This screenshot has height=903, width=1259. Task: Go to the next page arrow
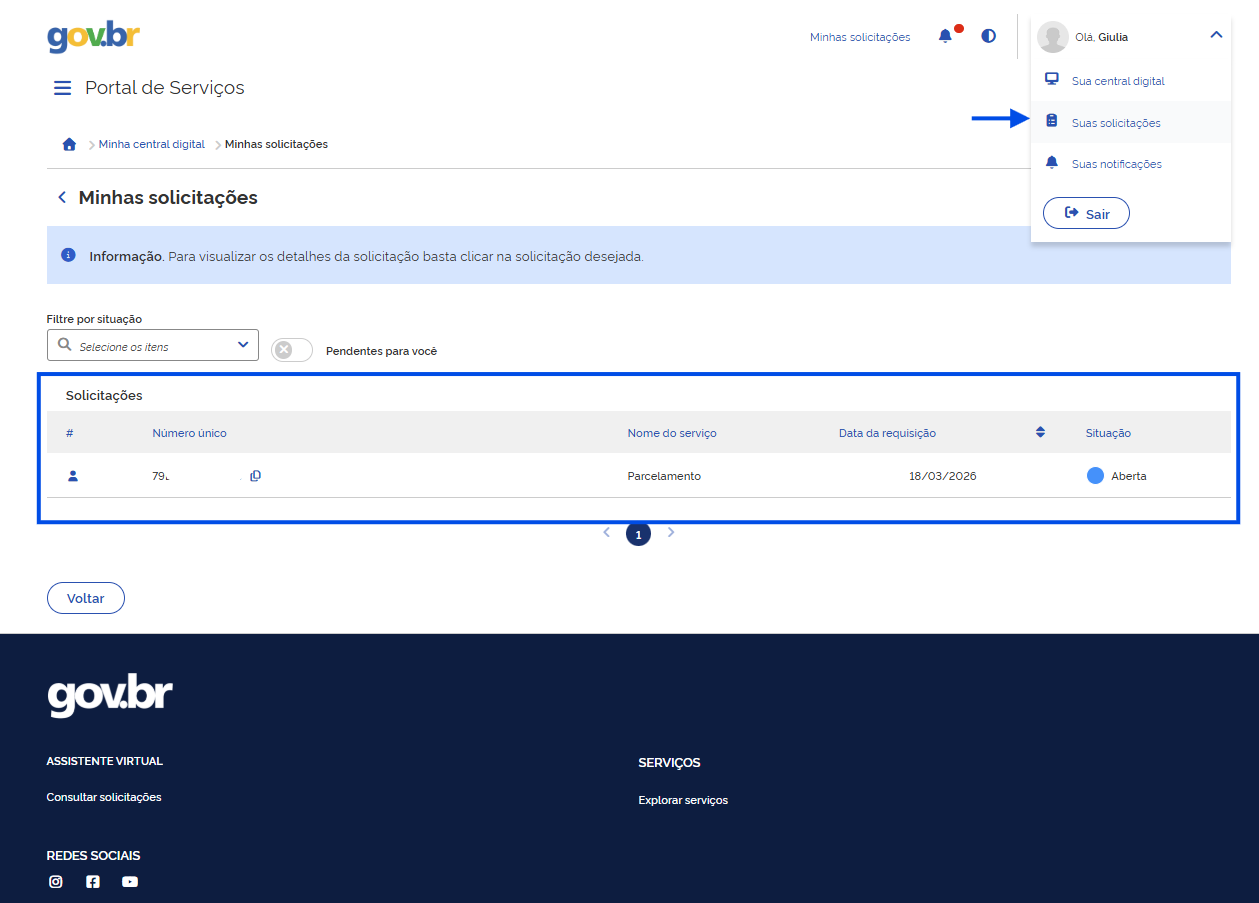pyautogui.click(x=671, y=533)
